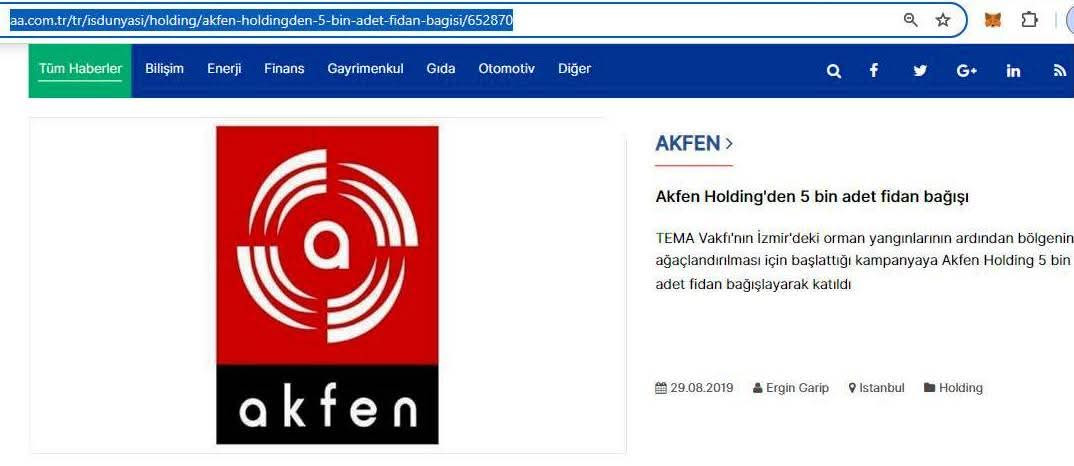
Task: Open the RSS feed icon
Action: click(x=1060, y=71)
